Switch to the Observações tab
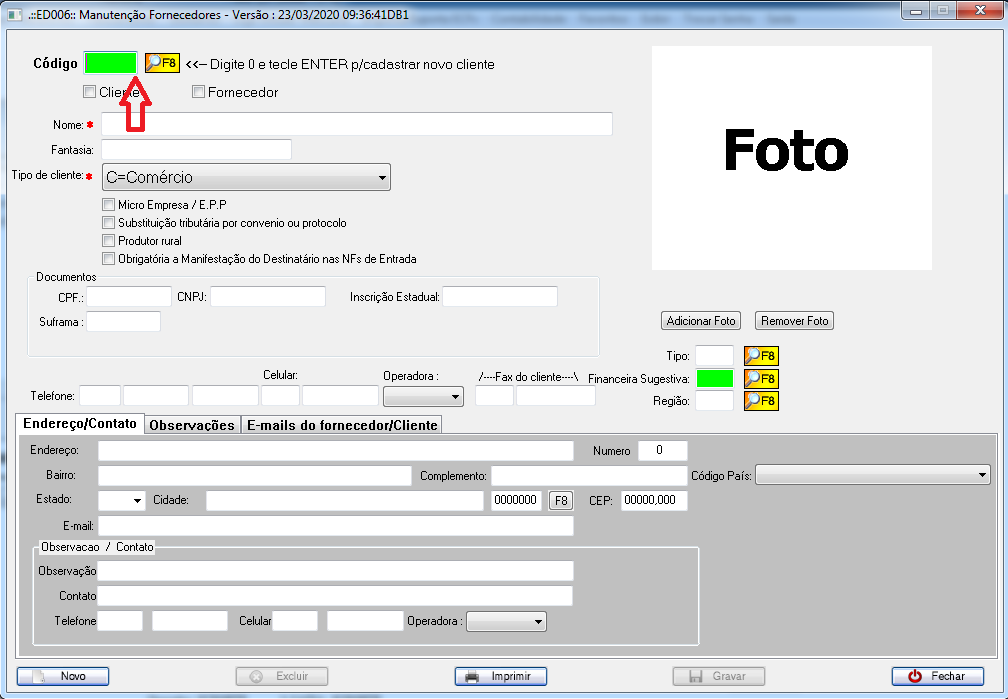 pos(192,425)
